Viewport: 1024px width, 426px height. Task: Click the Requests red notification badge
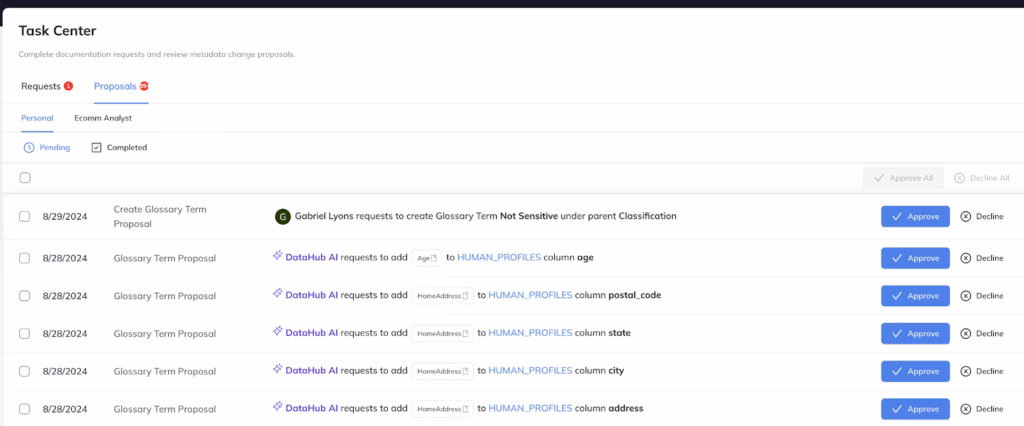68,86
